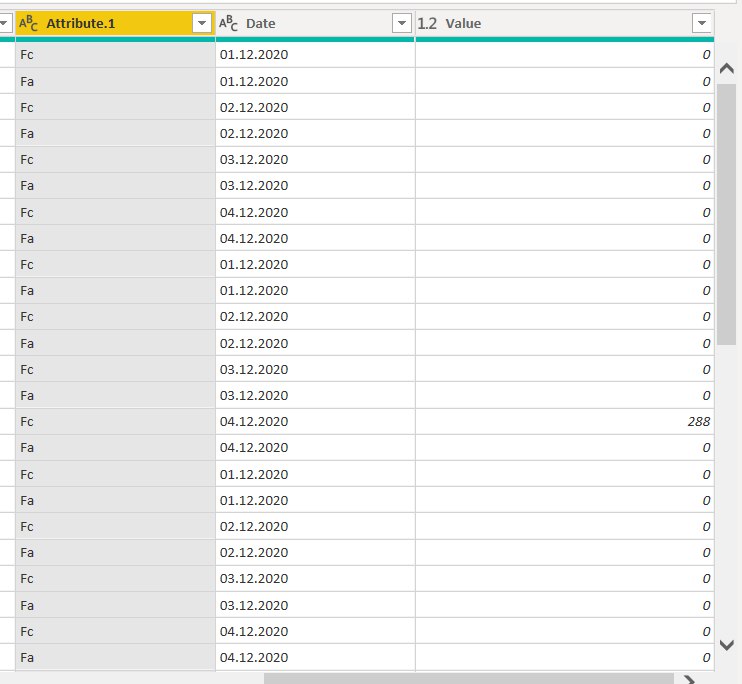
Task: Open the Date column filter dropdown
Action: pyautogui.click(x=402, y=23)
